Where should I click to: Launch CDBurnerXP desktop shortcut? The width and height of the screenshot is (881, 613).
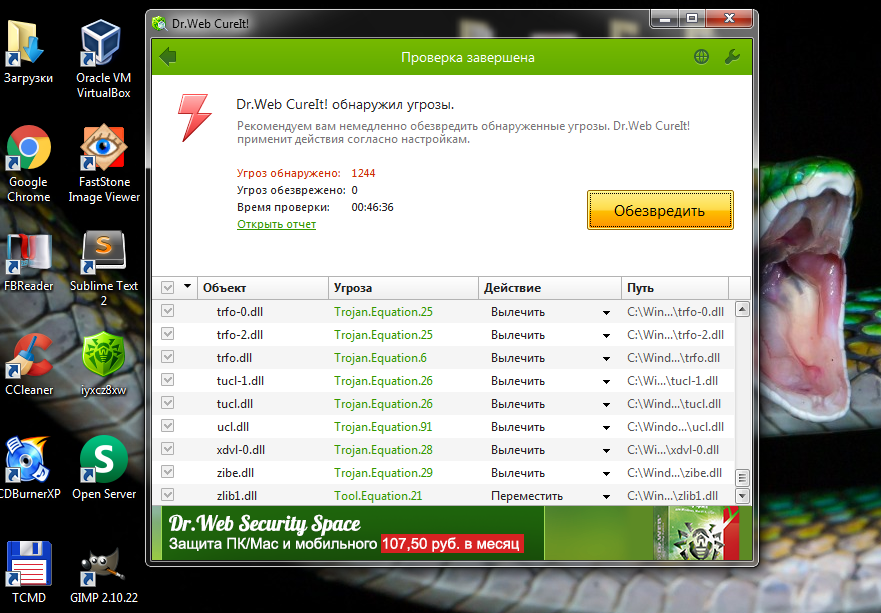(x=28, y=468)
